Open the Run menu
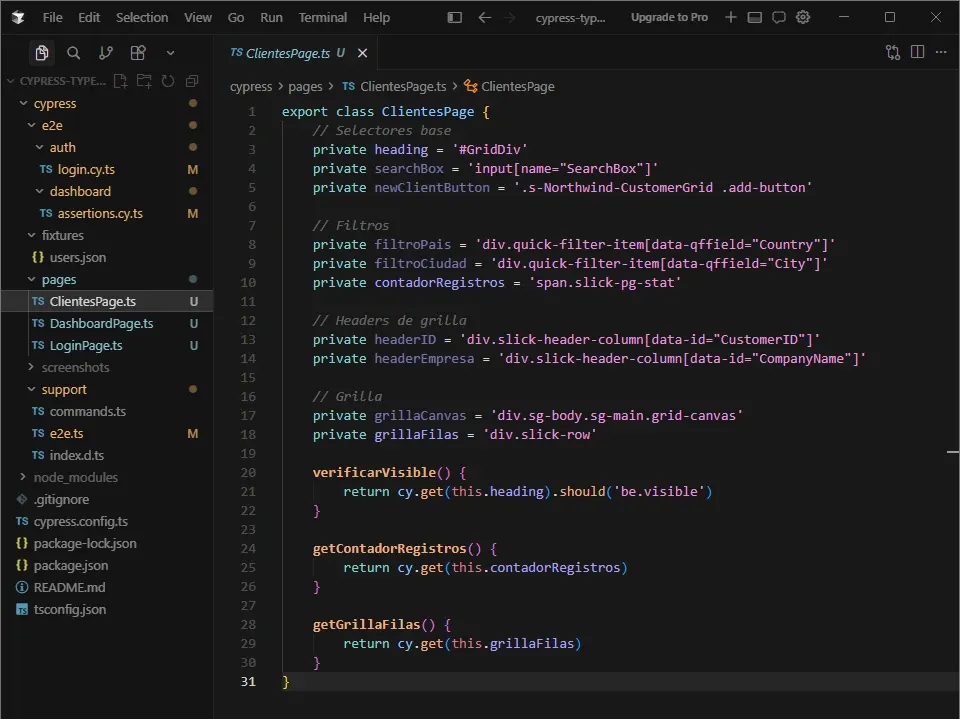The image size is (960, 719). (x=271, y=17)
